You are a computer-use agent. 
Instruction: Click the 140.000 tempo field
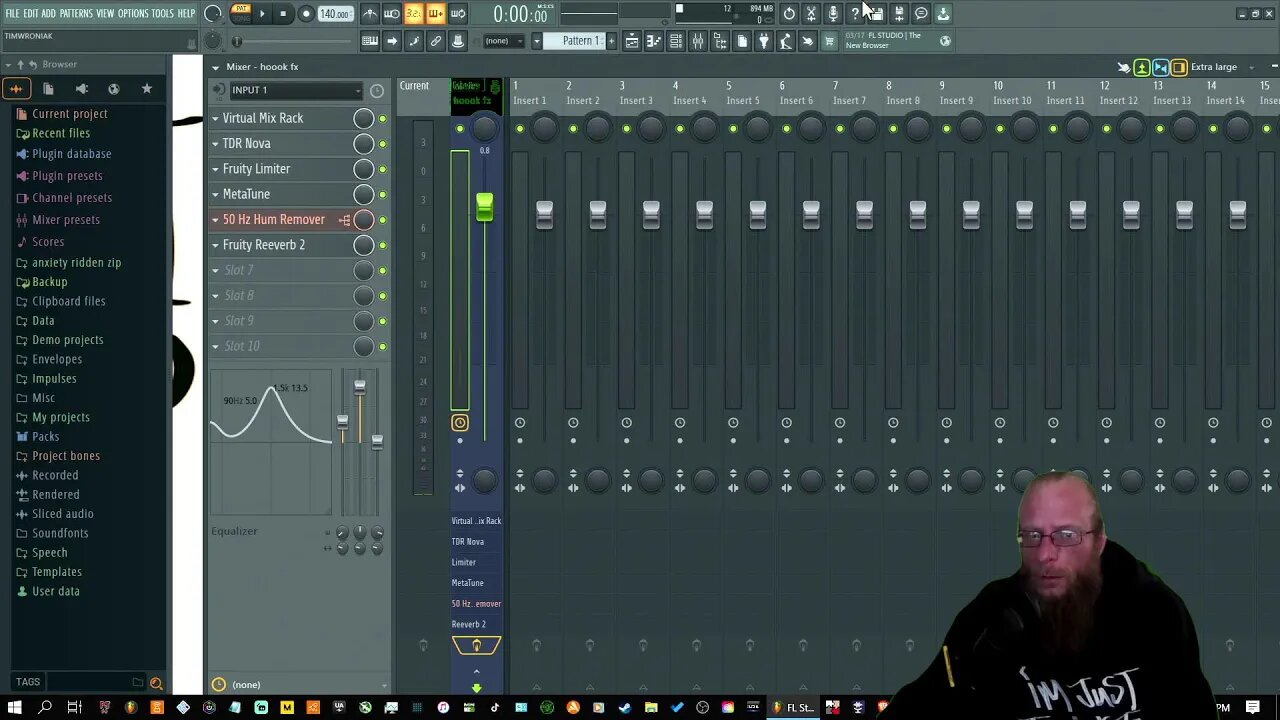pyautogui.click(x=335, y=14)
